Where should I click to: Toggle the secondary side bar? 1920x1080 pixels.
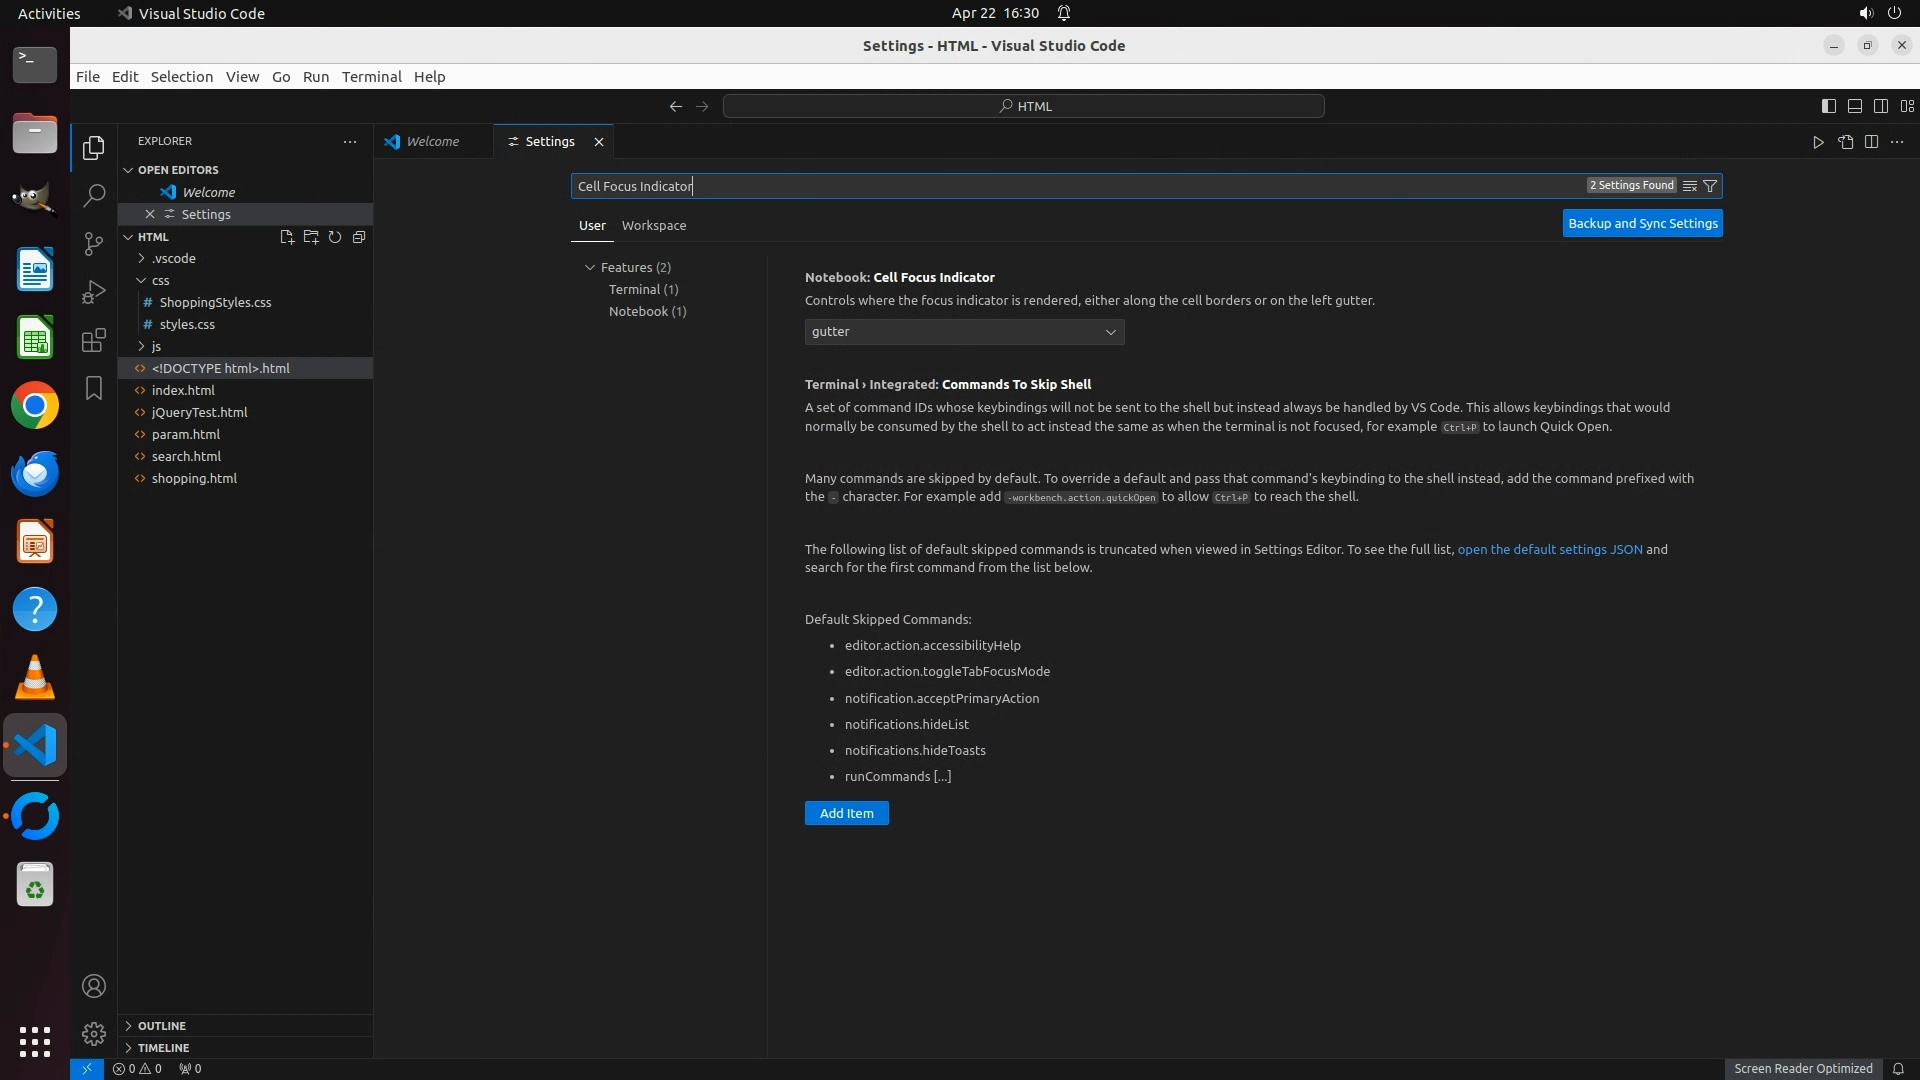(x=1880, y=106)
